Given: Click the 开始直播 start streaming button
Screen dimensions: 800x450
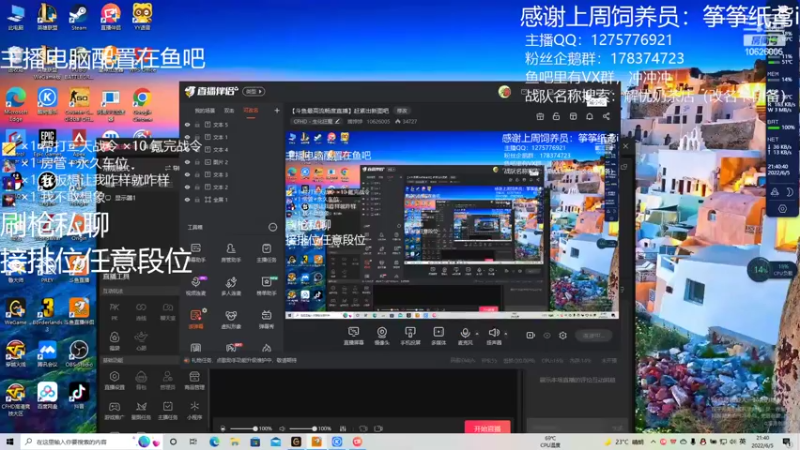Looking at the screenshot, I should 487,428.
